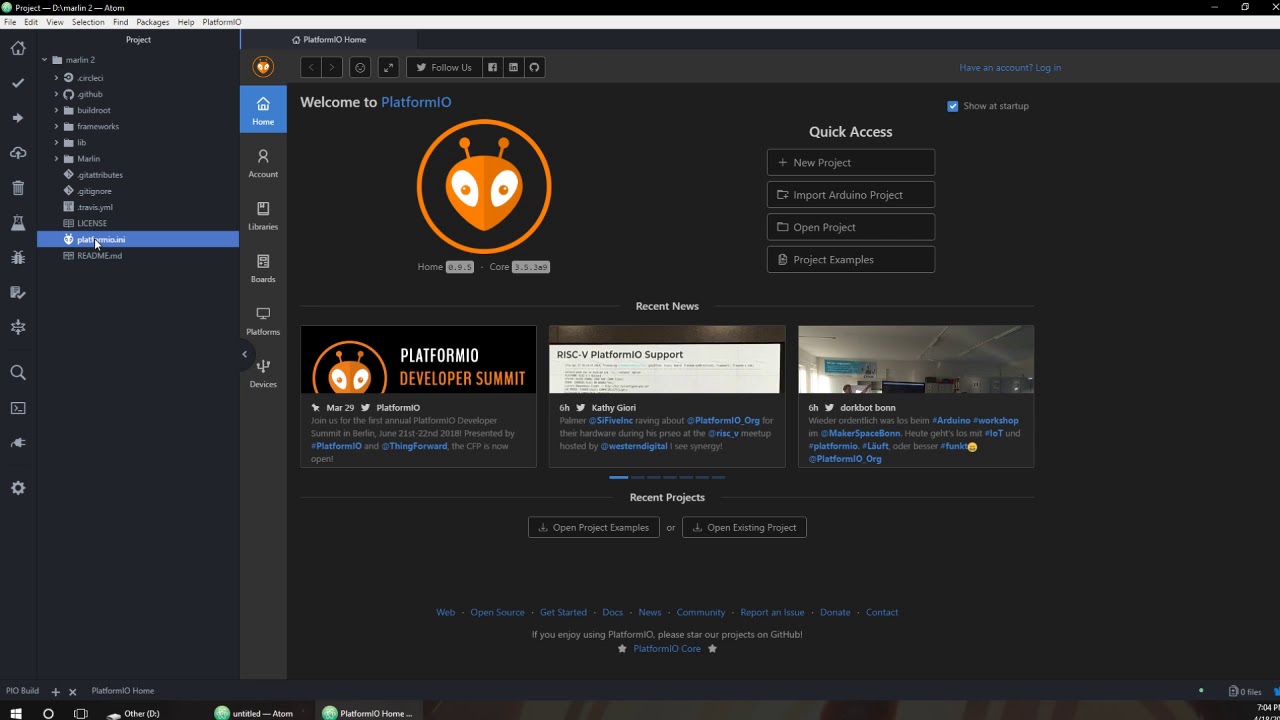Click the cloud upload remote icon
This screenshot has height=720, width=1280.
point(18,153)
